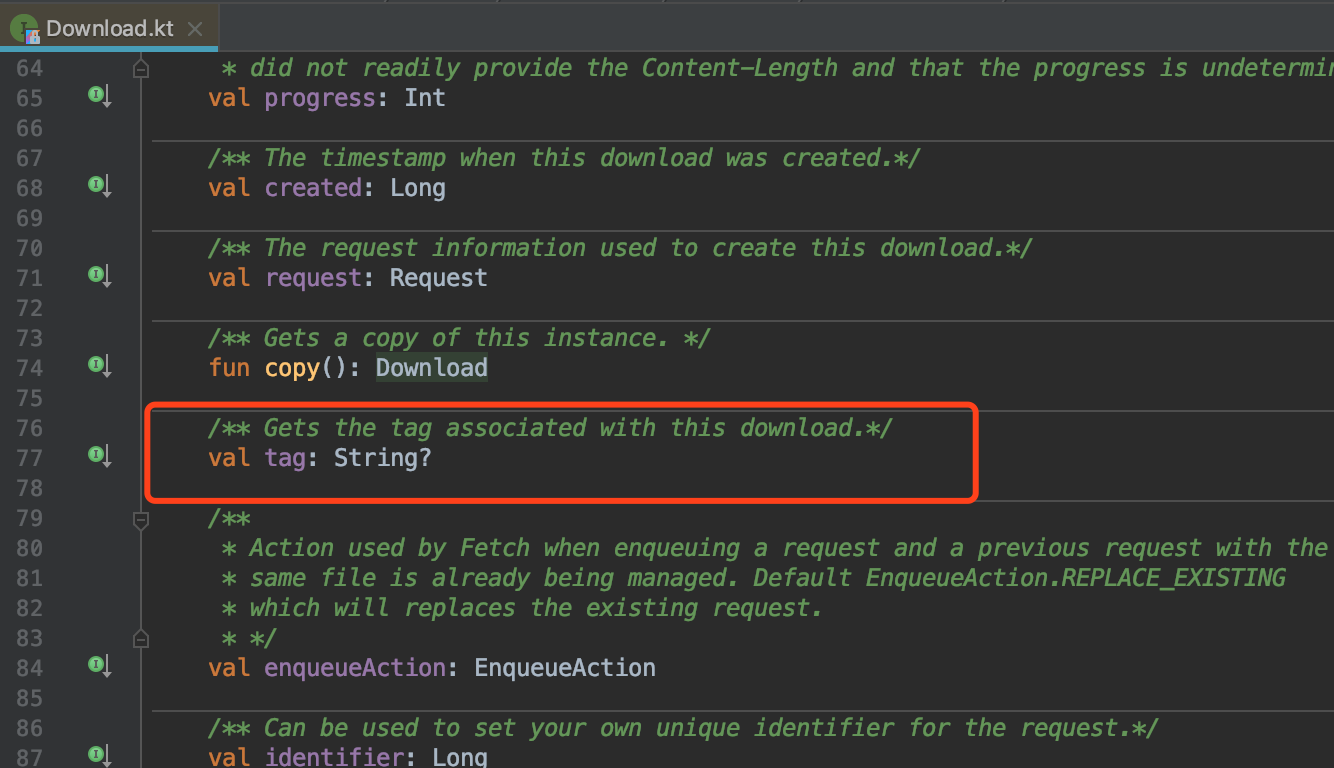The image size is (1334, 768).
Task: Click the highlighted Download return type
Action: (x=431, y=367)
